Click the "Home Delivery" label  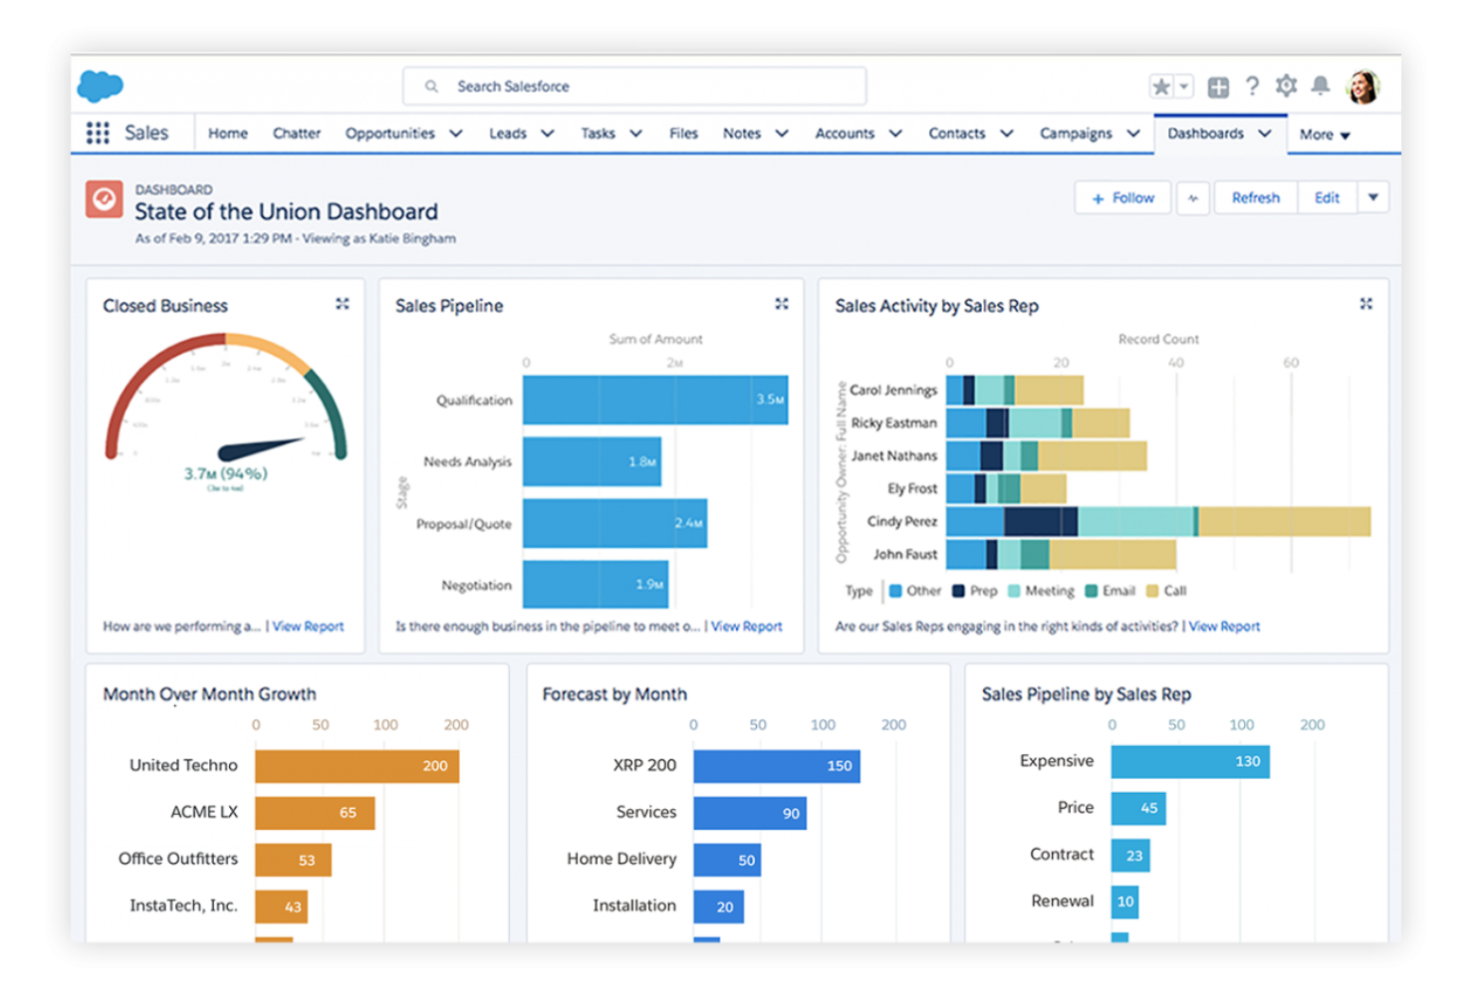tap(622, 859)
